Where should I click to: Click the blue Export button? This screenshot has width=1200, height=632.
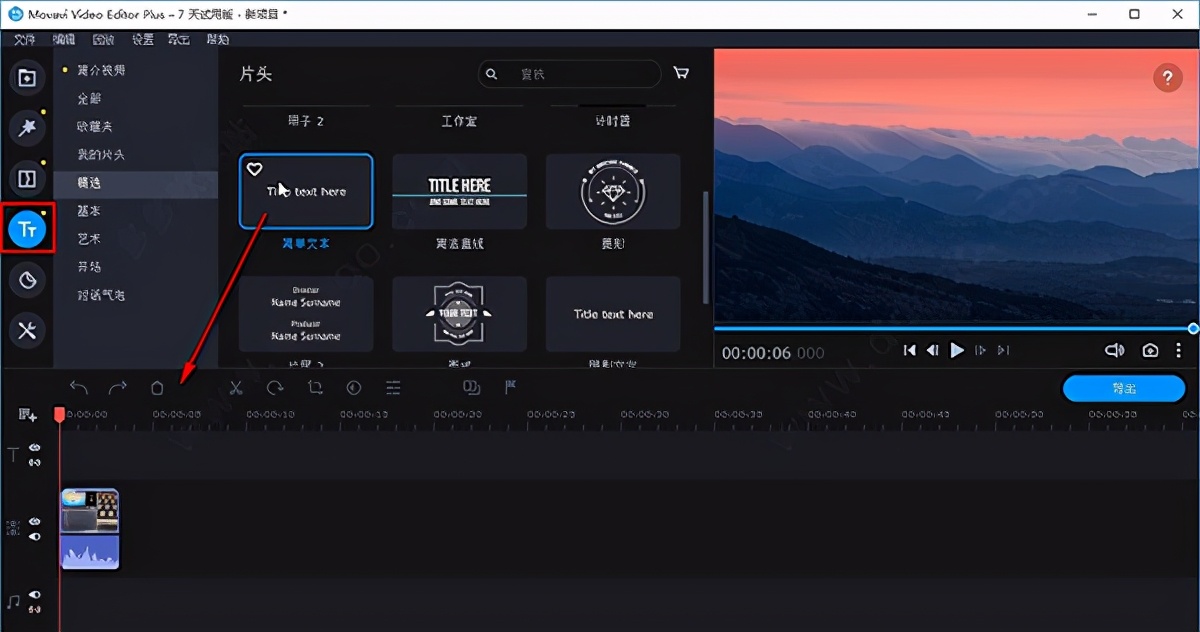coord(1123,388)
